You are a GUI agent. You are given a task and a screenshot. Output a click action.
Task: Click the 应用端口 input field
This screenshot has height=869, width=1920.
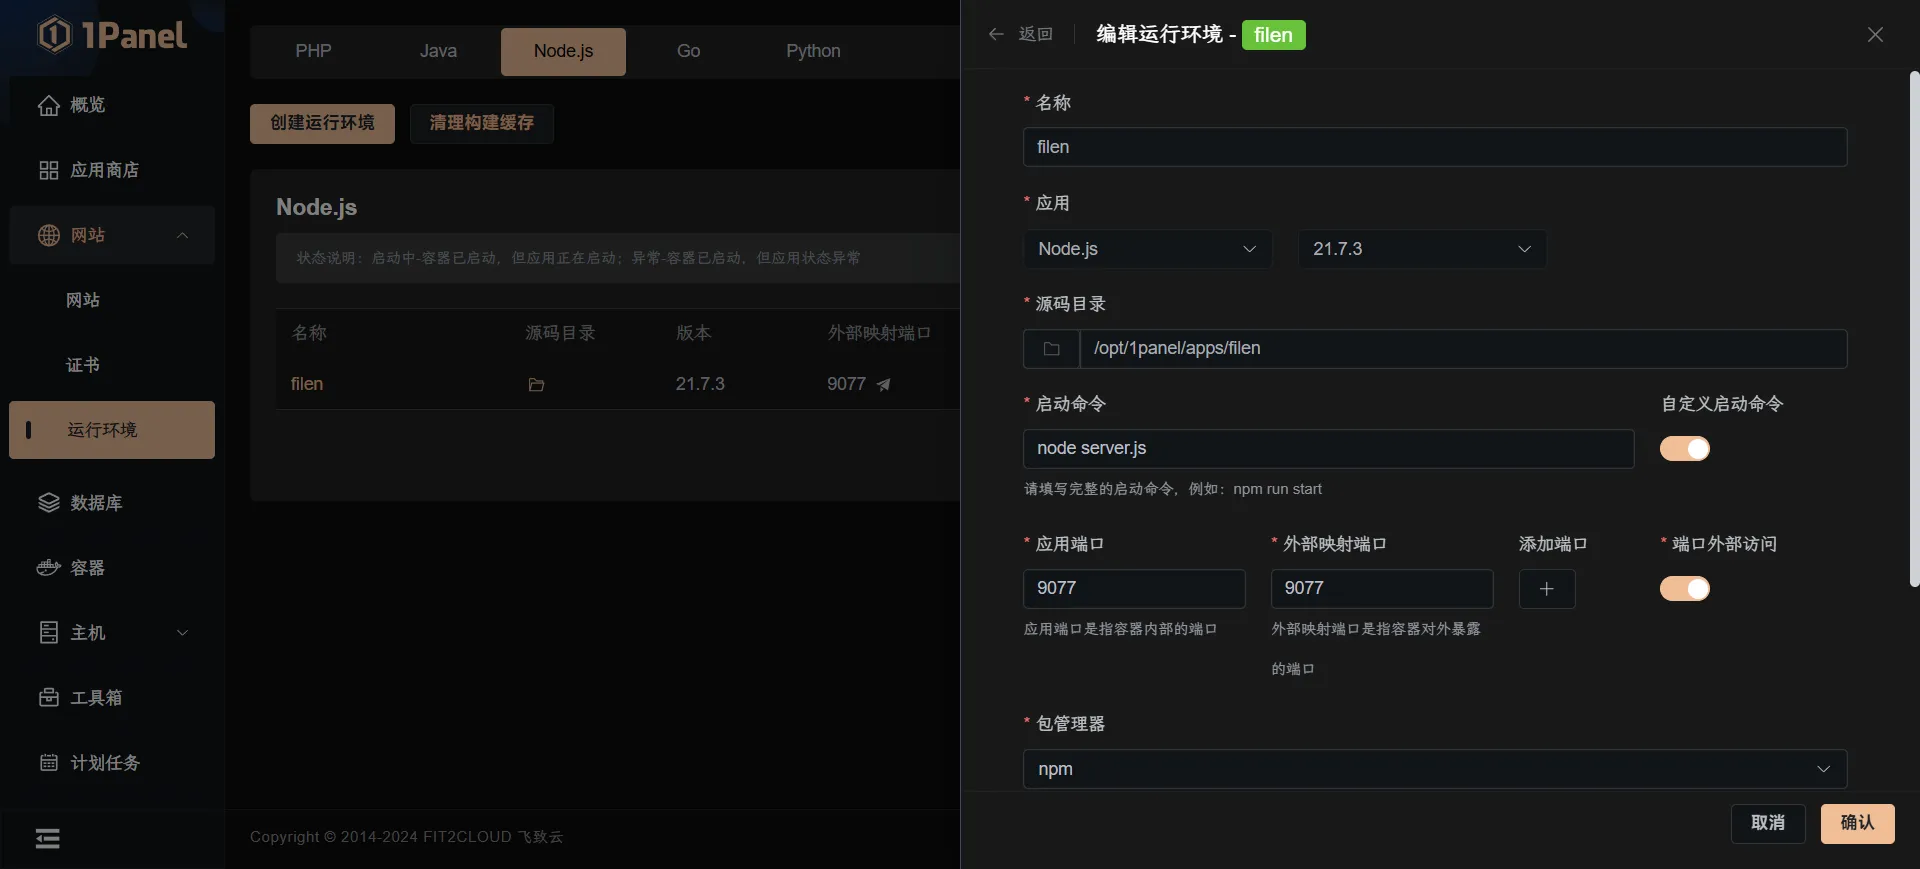coord(1134,589)
